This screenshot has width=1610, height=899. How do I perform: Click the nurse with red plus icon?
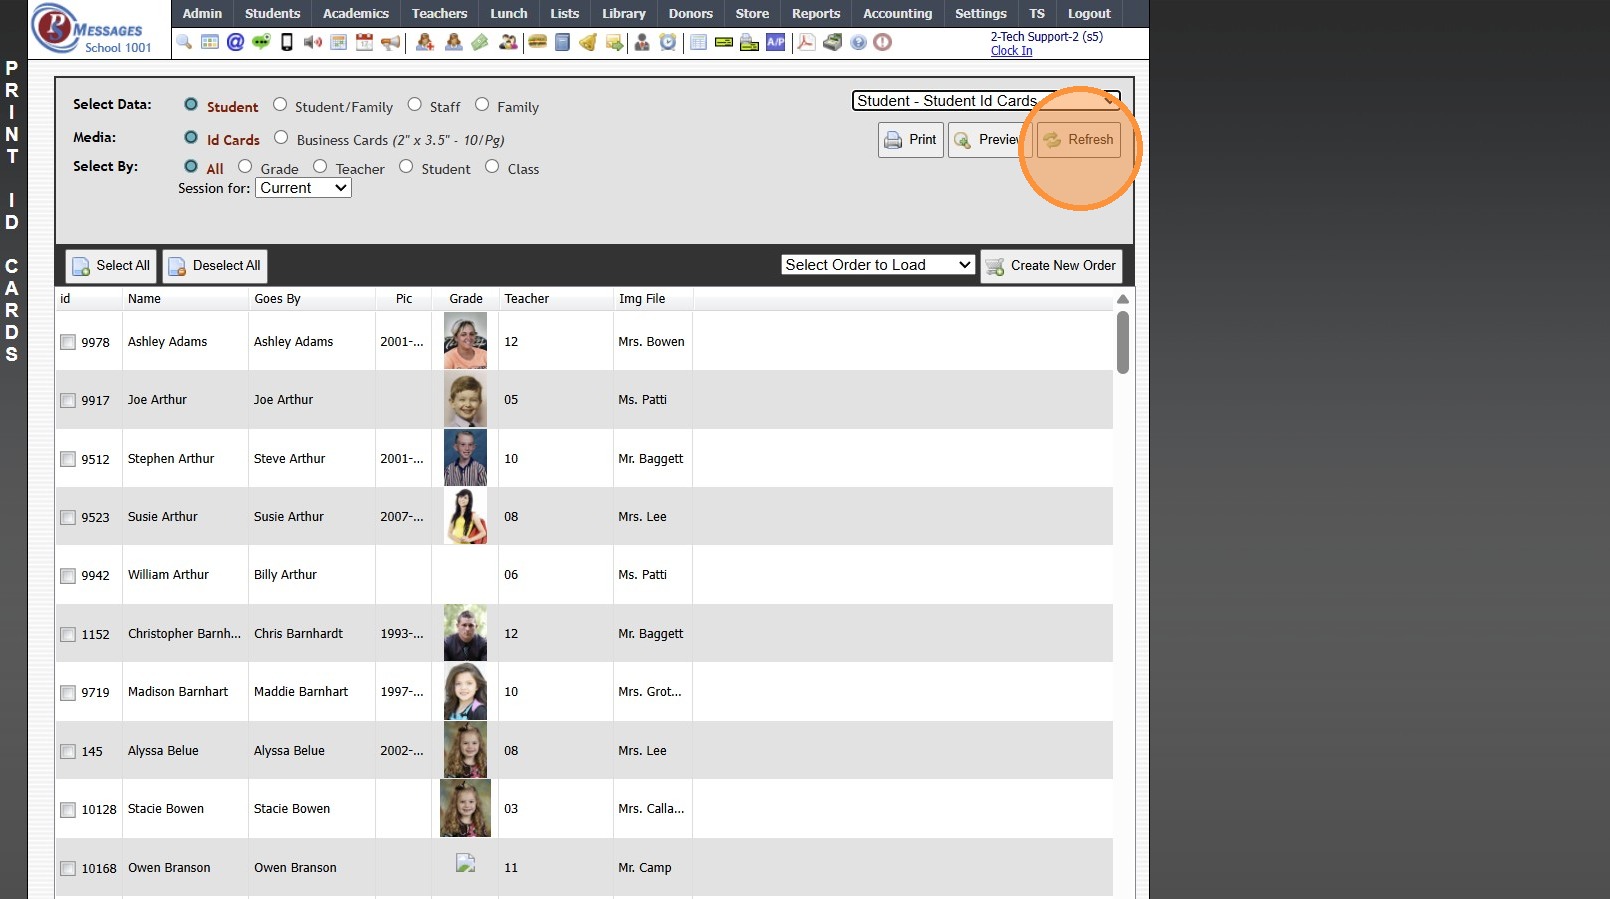pos(425,42)
